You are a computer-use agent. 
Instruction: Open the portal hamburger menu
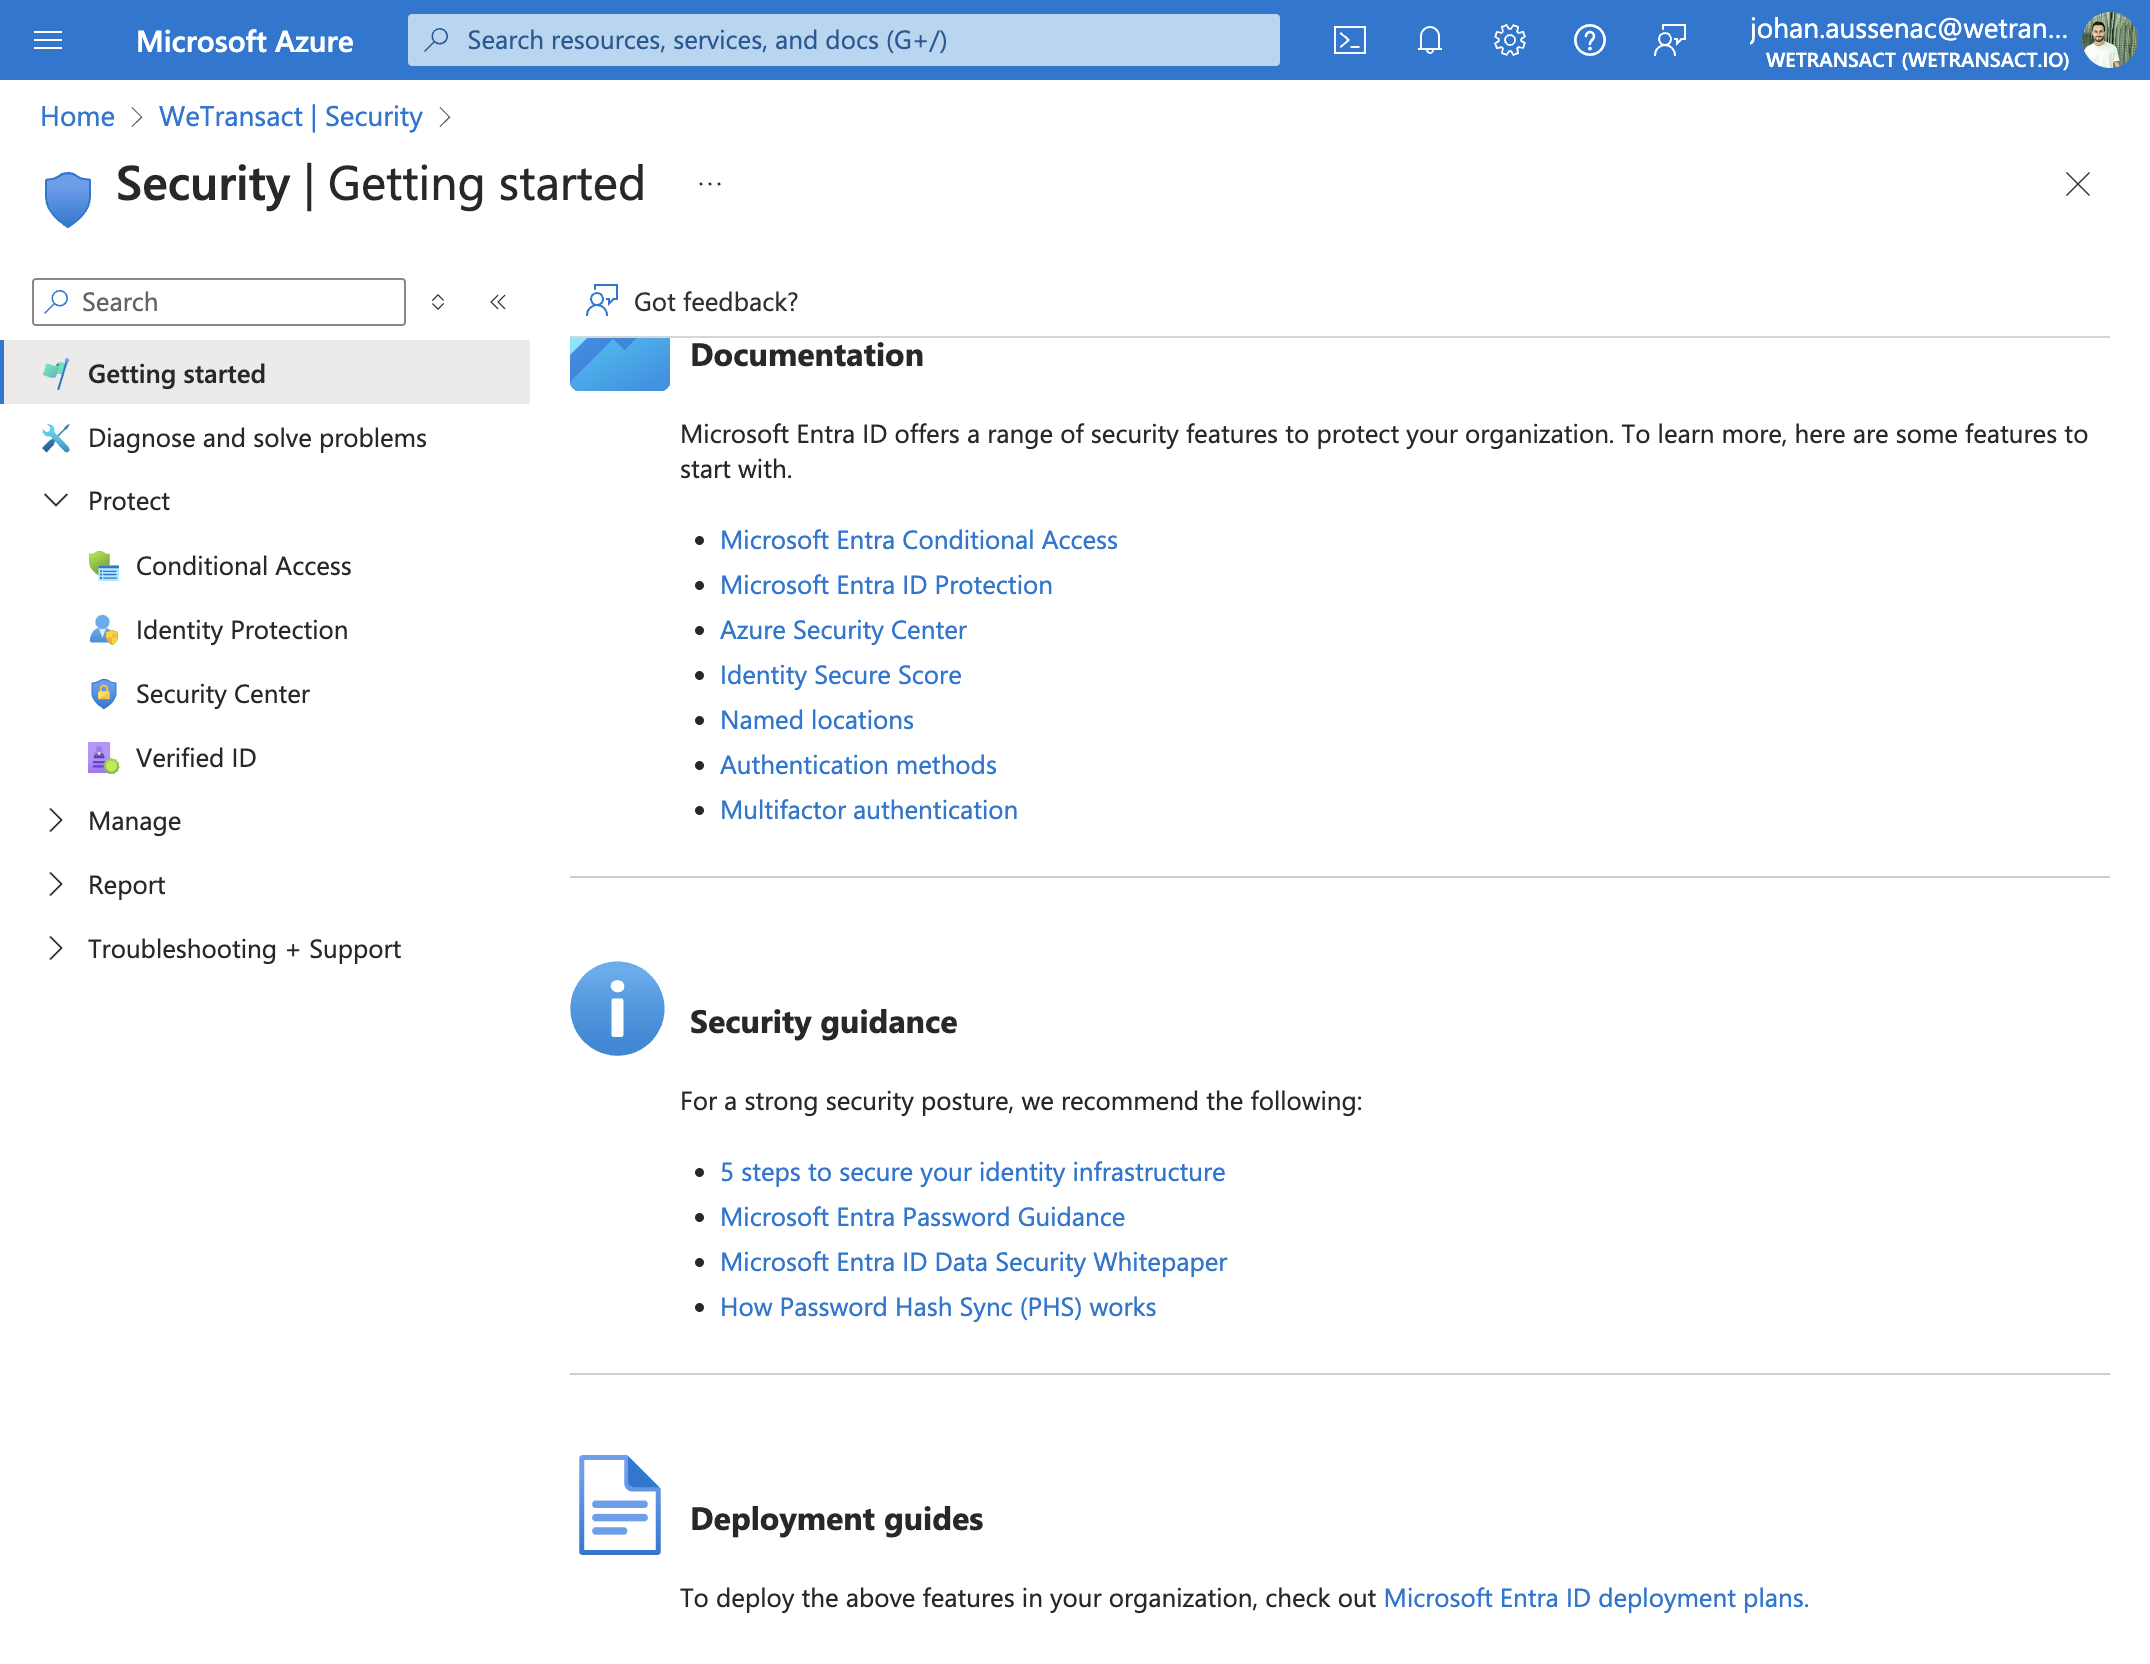(48, 40)
